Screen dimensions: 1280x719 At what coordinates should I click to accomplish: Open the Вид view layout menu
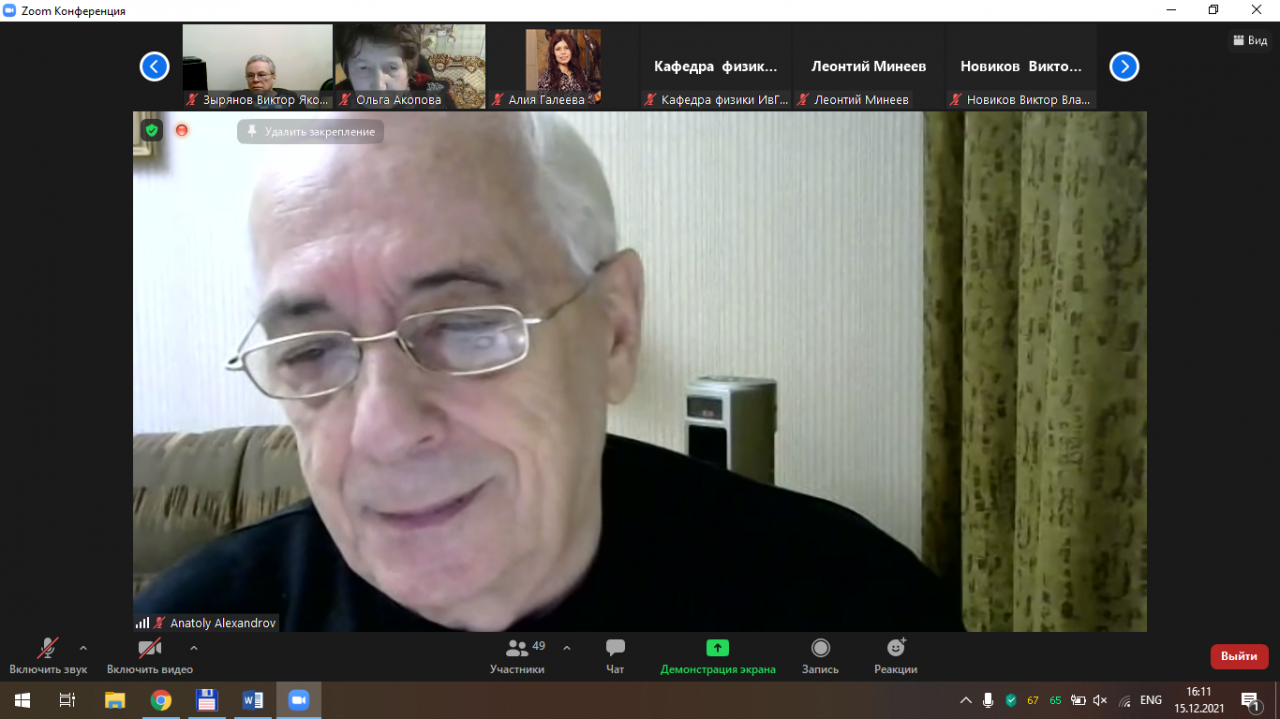[1250, 41]
